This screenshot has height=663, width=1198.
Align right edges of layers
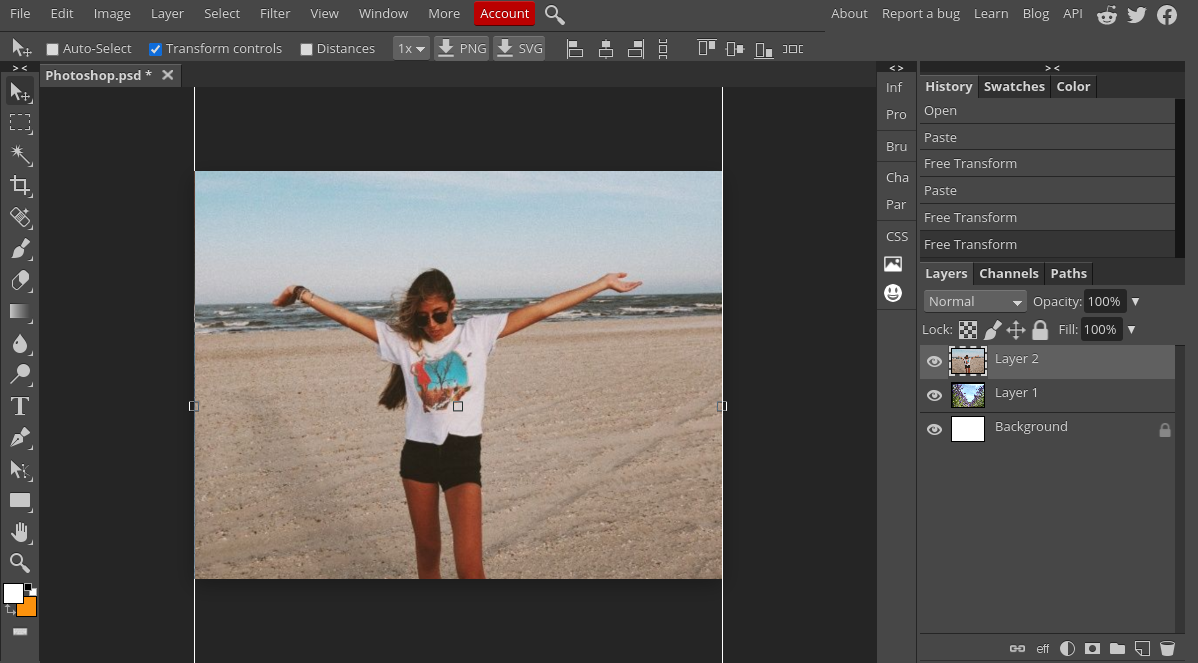(x=635, y=49)
